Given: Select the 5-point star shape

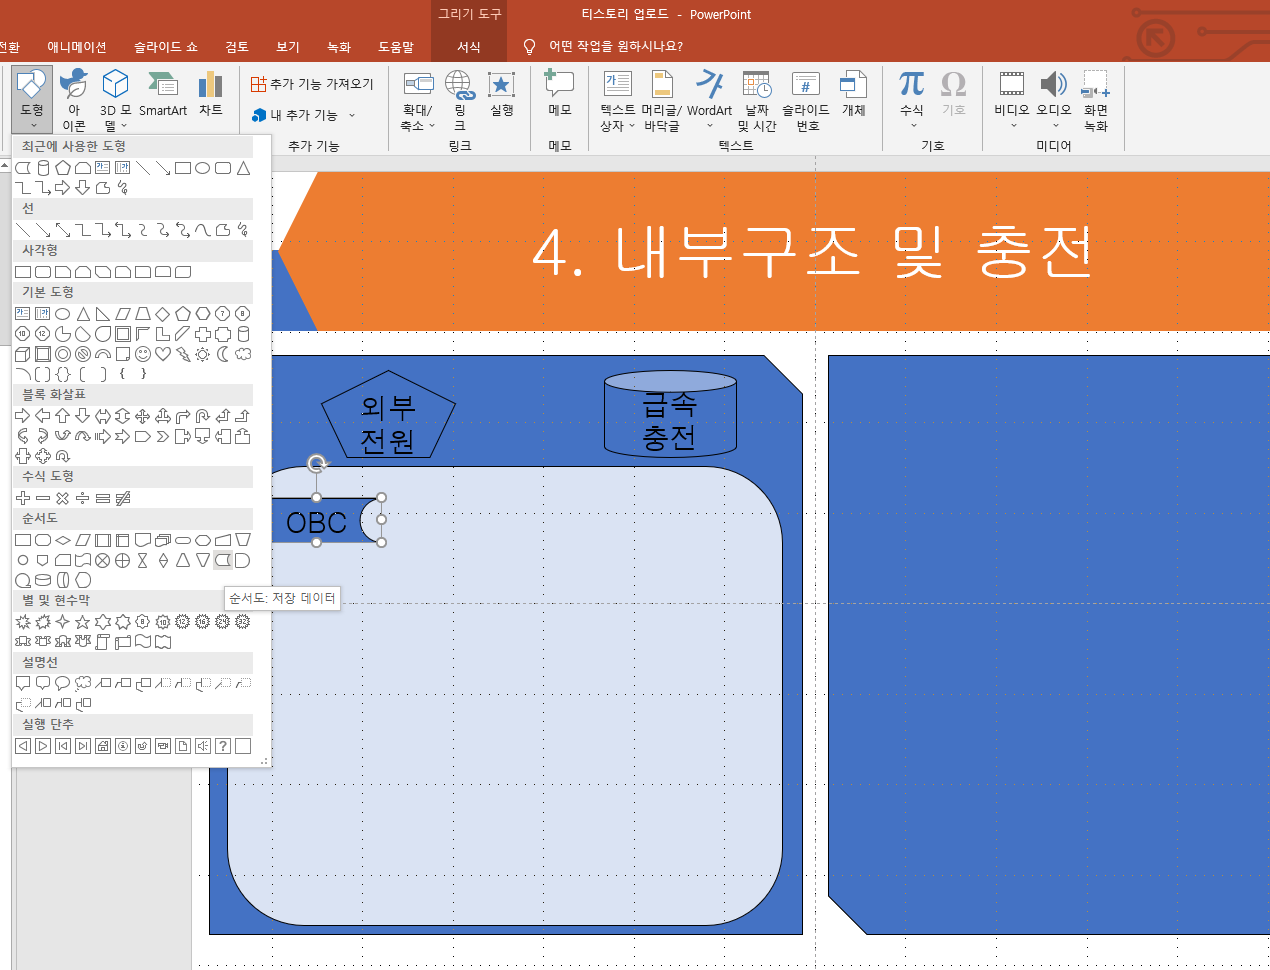Looking at the screenshot, I should click(x=83, y=622).
